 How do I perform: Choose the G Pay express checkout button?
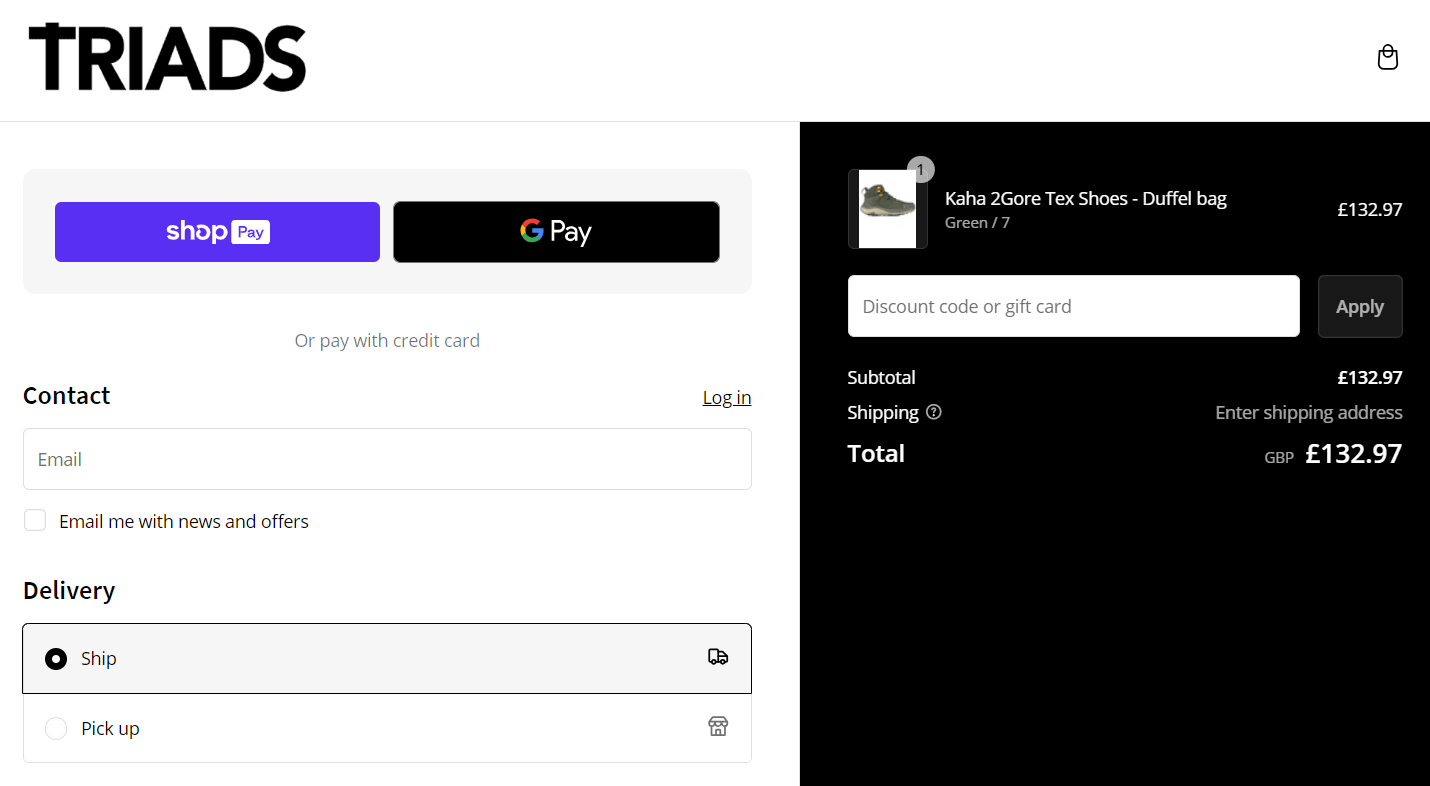556,232
